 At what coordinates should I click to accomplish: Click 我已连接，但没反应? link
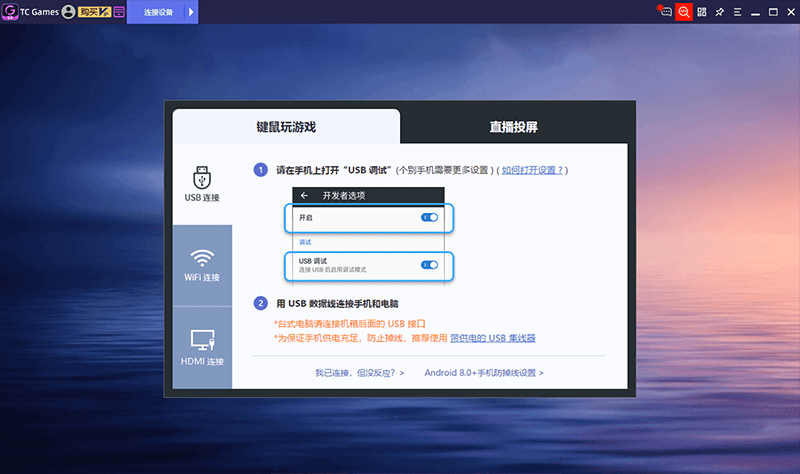coord(360,373)
